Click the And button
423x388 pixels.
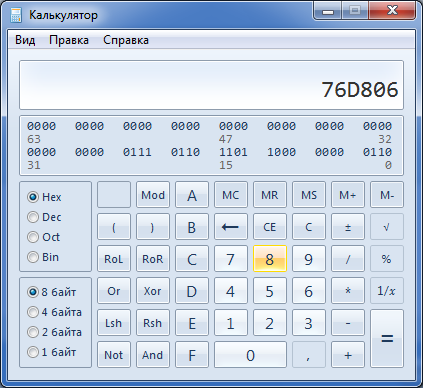[153, 355]
